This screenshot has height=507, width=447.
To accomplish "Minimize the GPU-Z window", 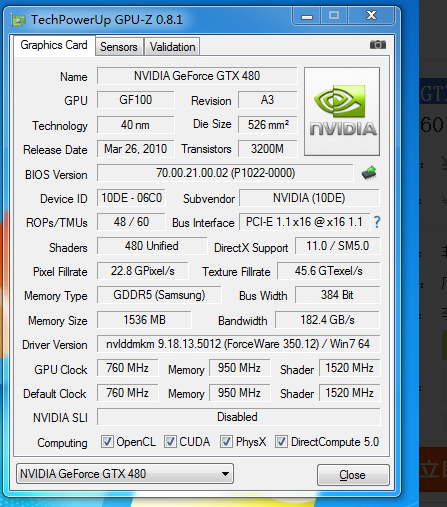I will point(307,16).
